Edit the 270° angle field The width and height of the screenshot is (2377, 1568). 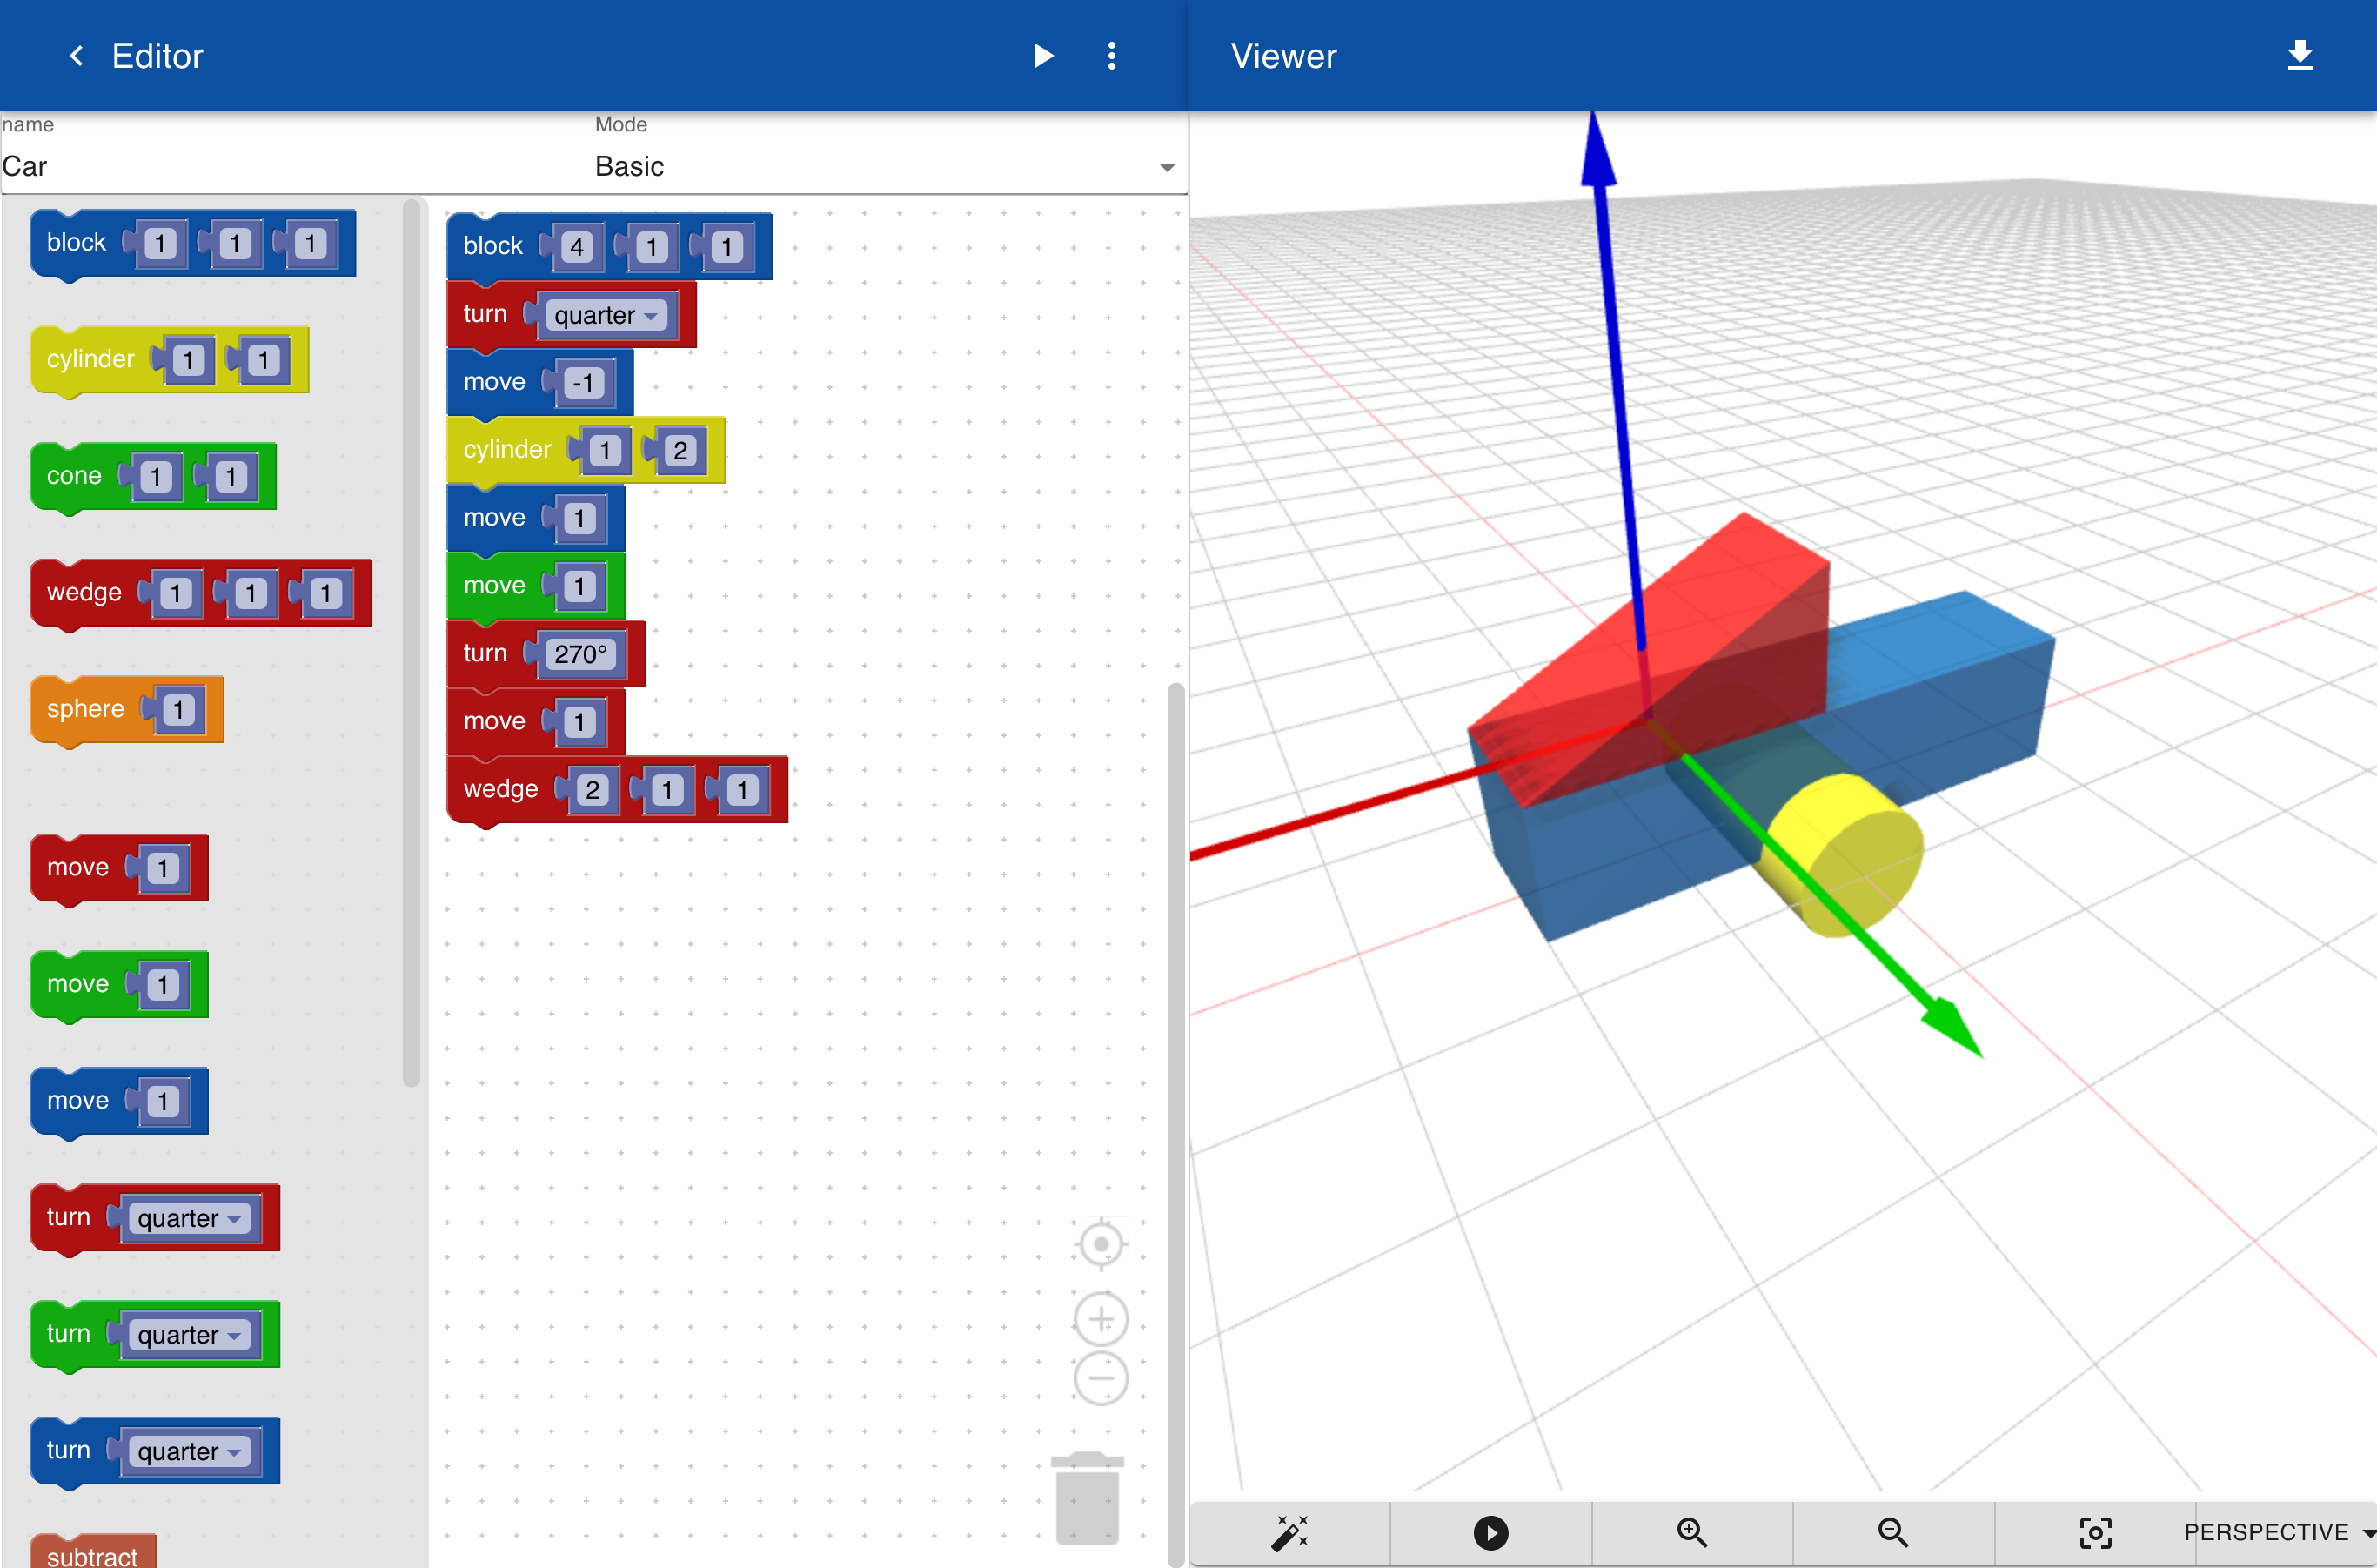(x=581, y=654)
